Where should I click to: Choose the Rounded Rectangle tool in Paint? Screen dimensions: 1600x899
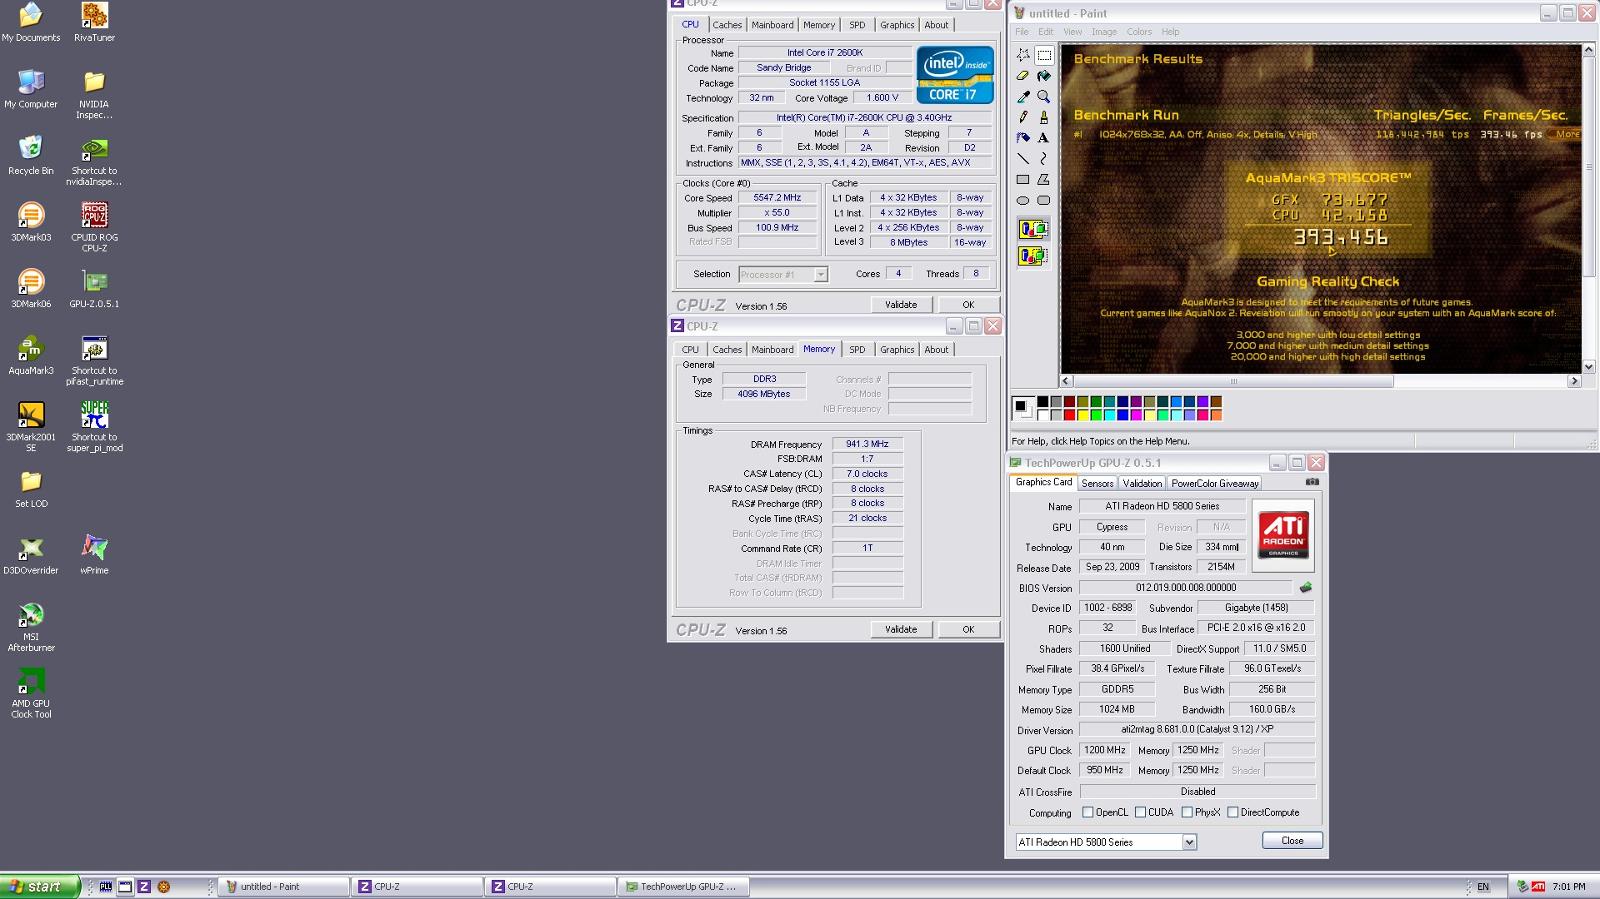coord(1044,200)
